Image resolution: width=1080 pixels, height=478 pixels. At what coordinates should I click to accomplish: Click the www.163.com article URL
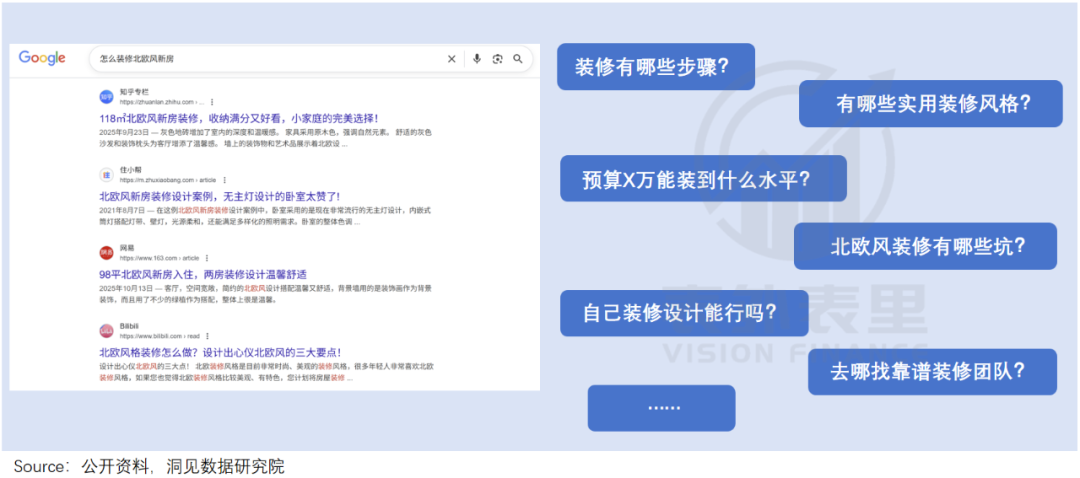[159, 258]
